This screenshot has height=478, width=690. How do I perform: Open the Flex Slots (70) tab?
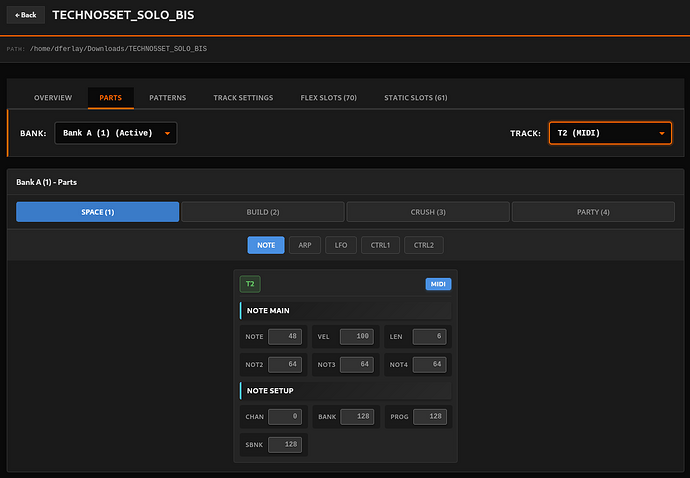click(x=328, y=98)
